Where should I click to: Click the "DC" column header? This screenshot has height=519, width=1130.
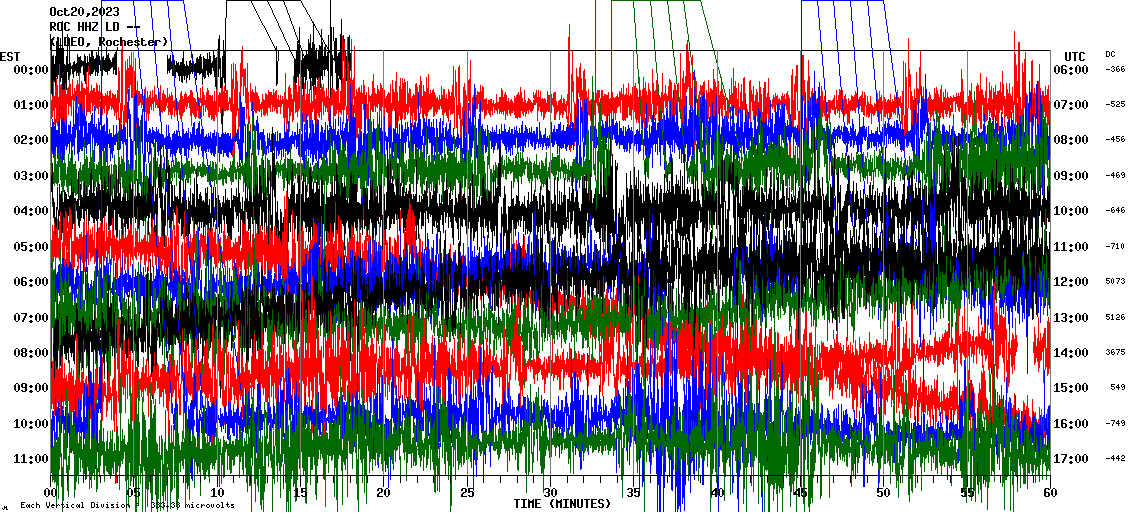(x=1110, y=54)
